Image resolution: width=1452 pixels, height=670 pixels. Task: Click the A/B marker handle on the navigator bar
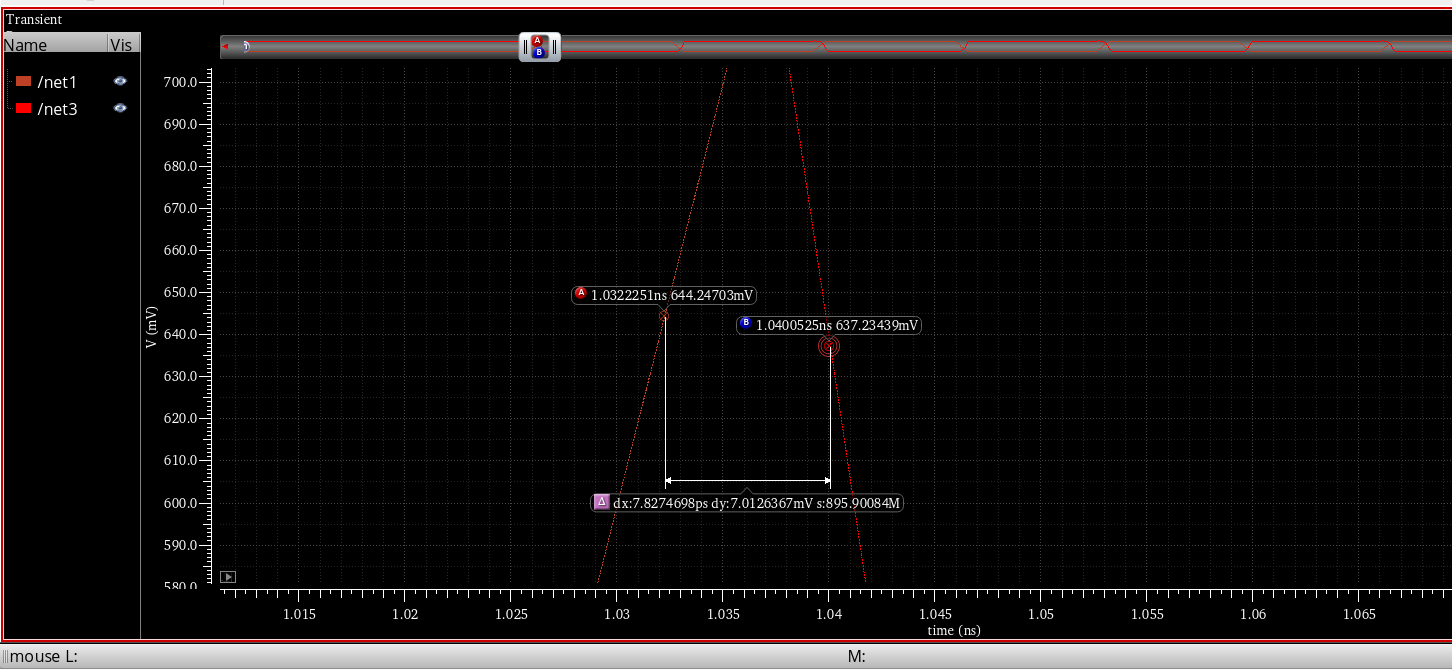(x=539, y=46)
